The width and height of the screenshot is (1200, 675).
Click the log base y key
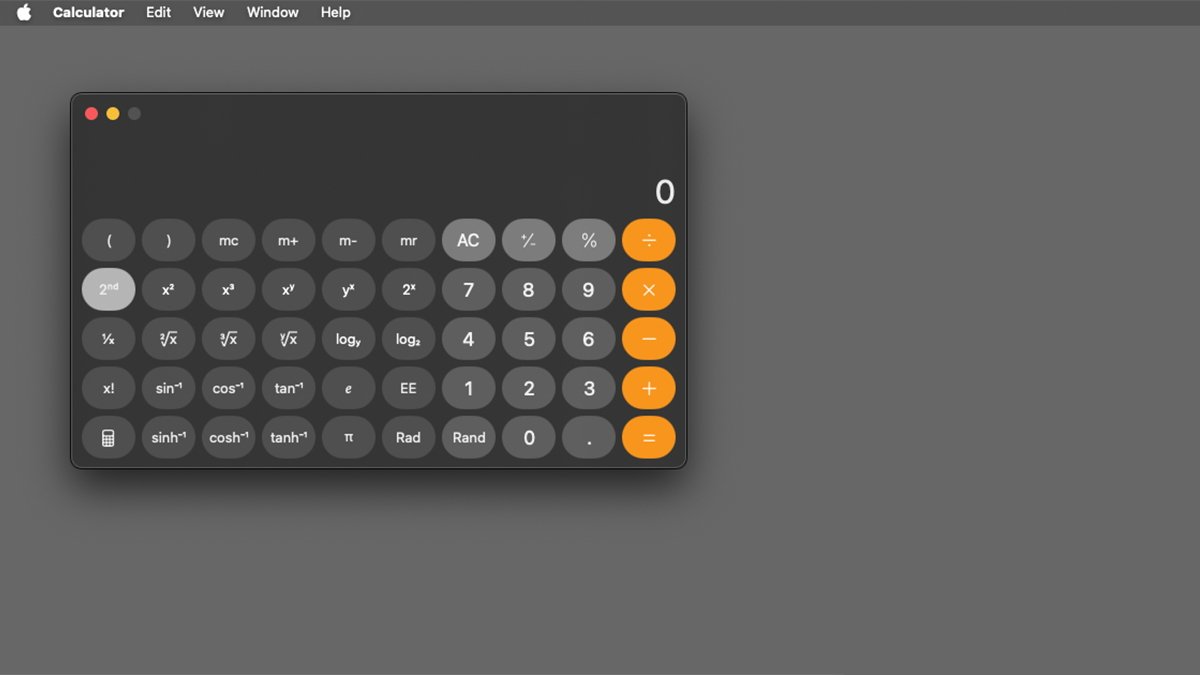pos(348,339)
